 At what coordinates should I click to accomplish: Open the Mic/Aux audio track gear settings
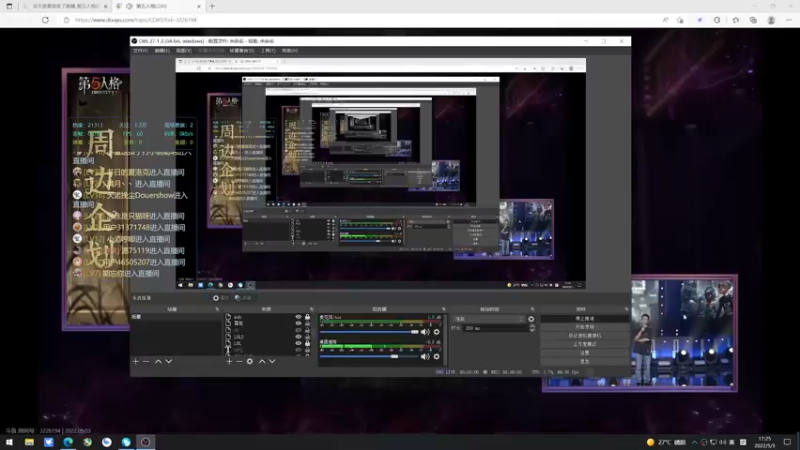click(436, 332)
